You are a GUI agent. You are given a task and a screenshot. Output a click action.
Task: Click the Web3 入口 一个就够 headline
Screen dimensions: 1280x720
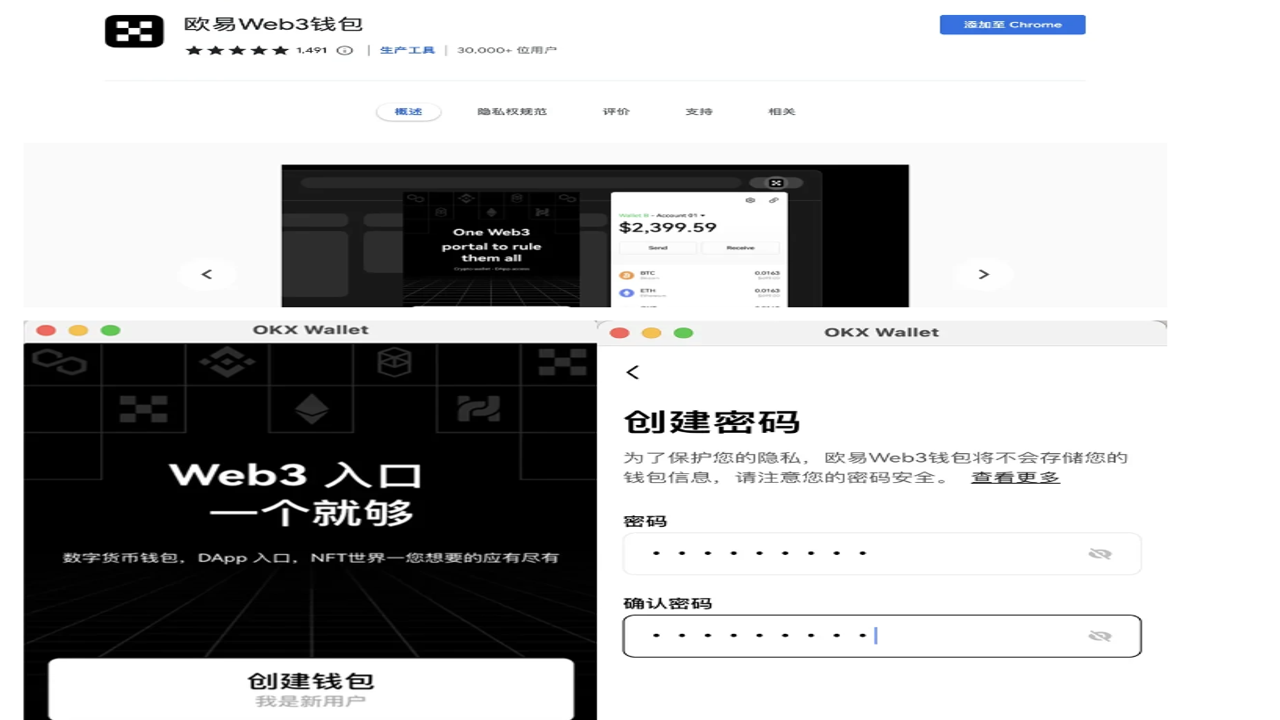pyautogui.click(x=296, y=494)
